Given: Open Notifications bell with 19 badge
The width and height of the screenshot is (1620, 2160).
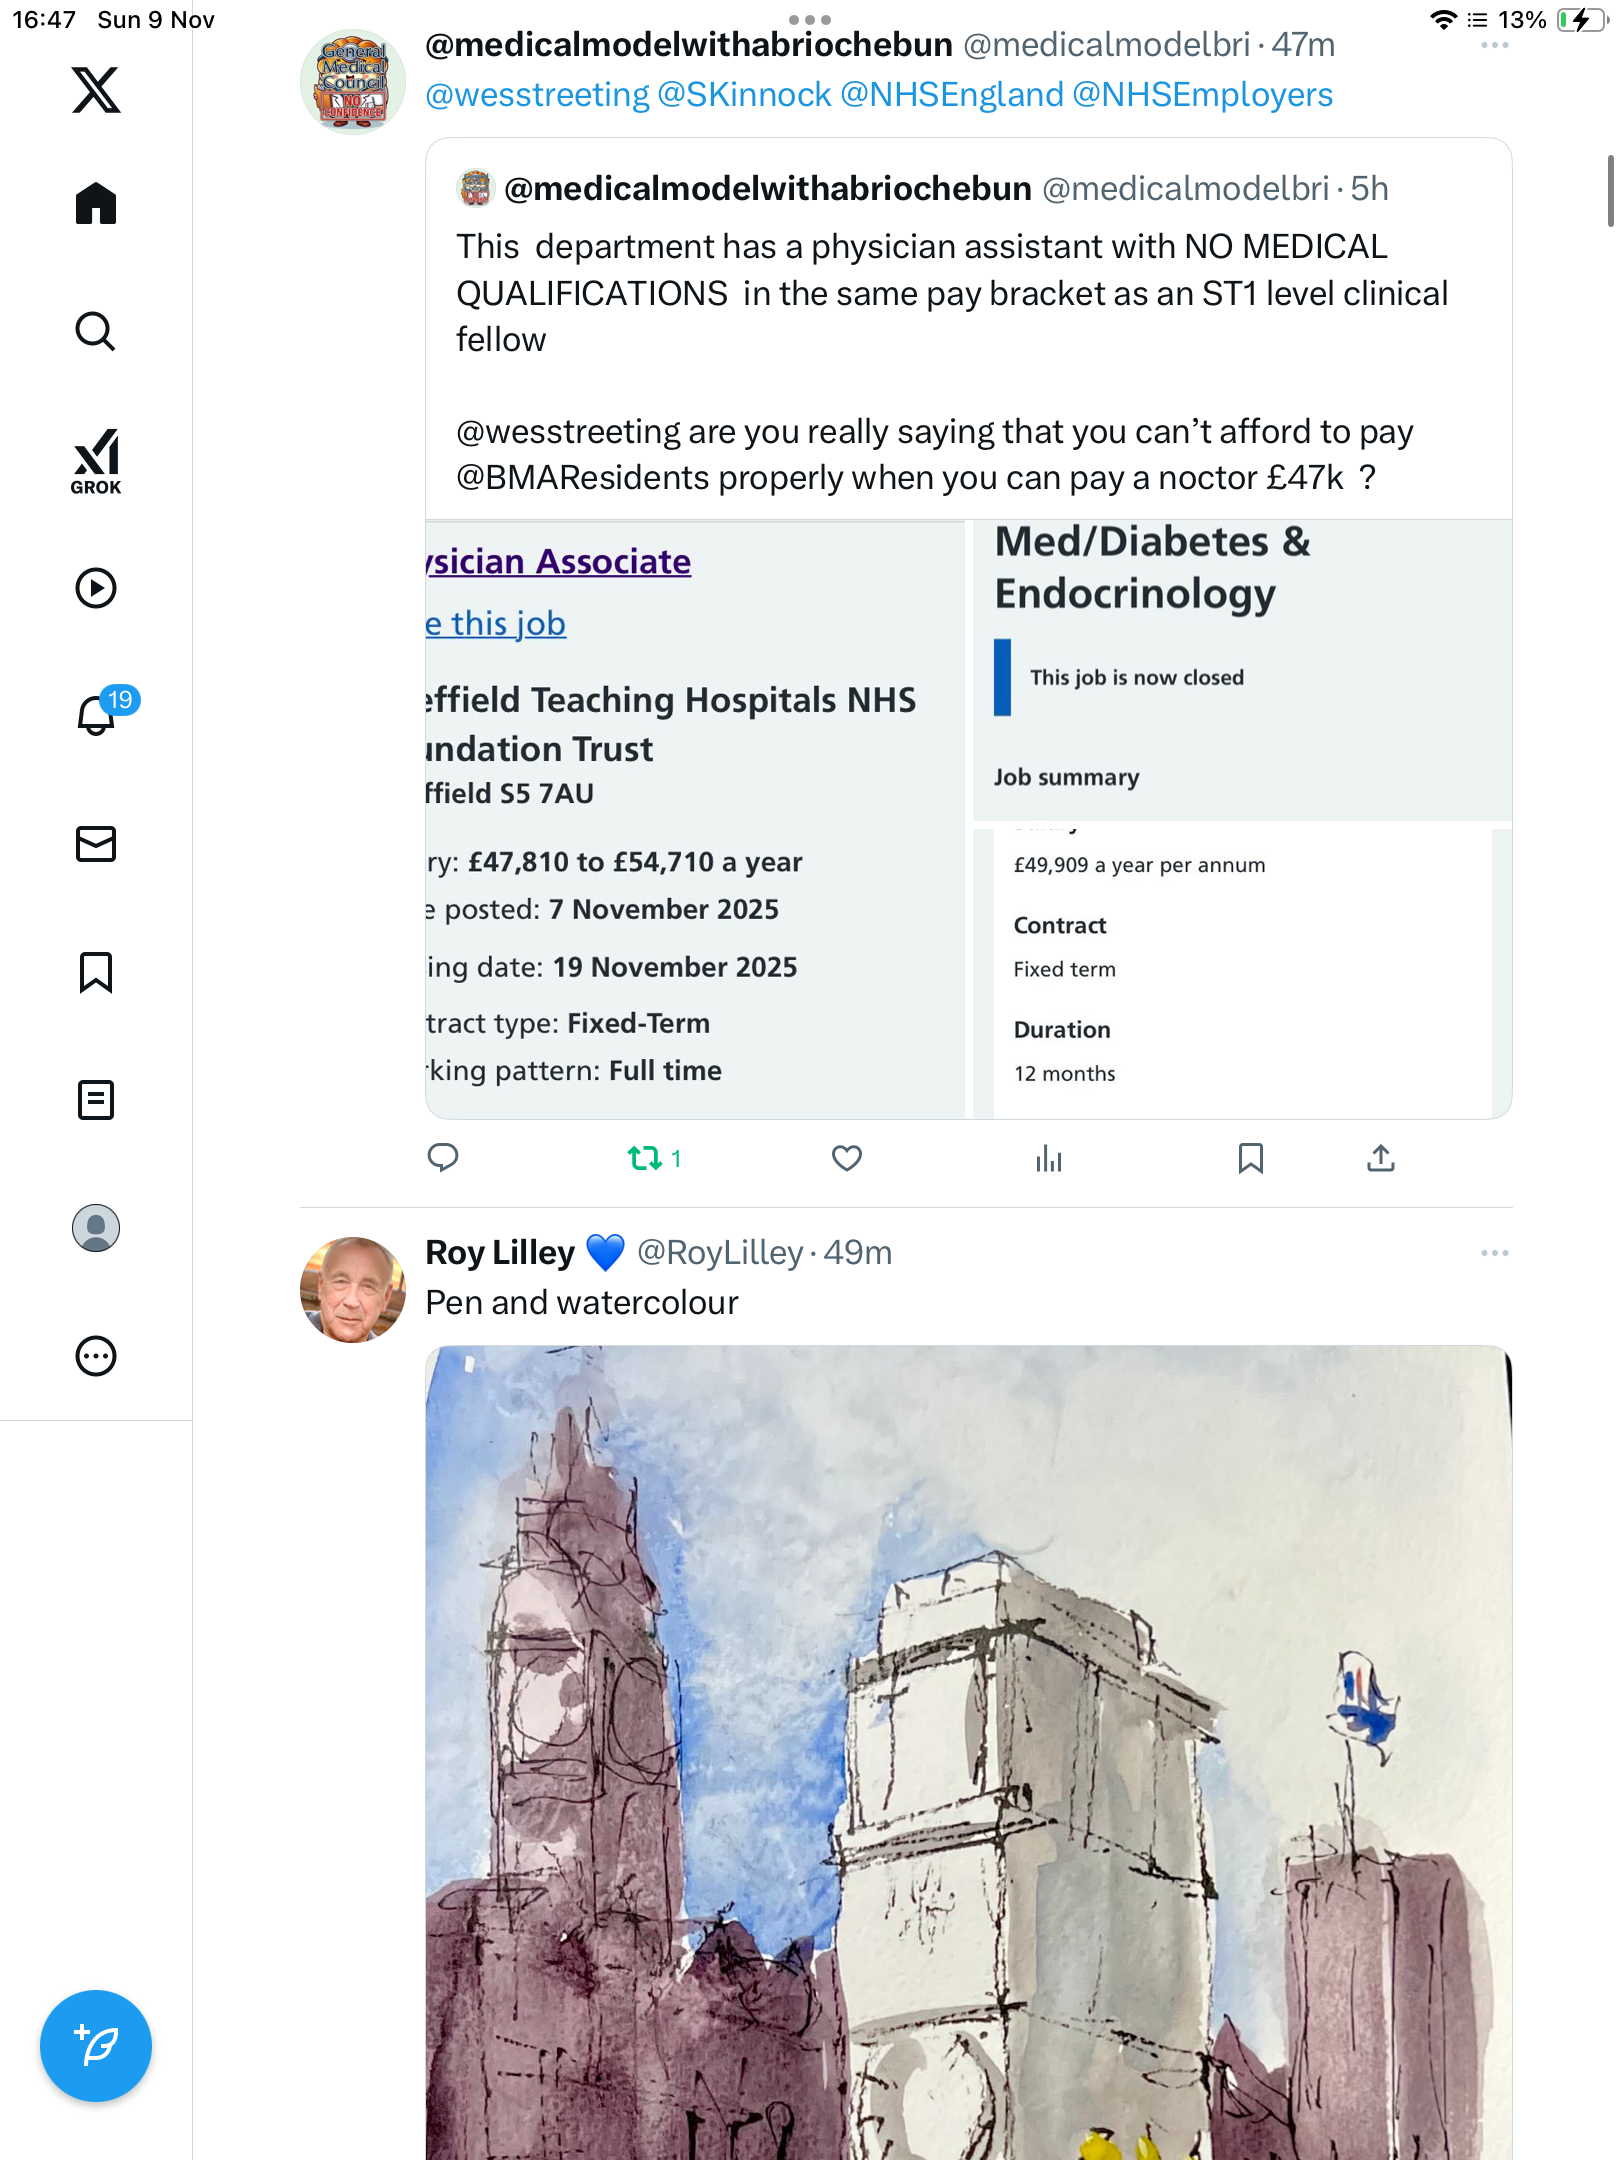Looking at the screenshot, I should click(x=96, y=716).
